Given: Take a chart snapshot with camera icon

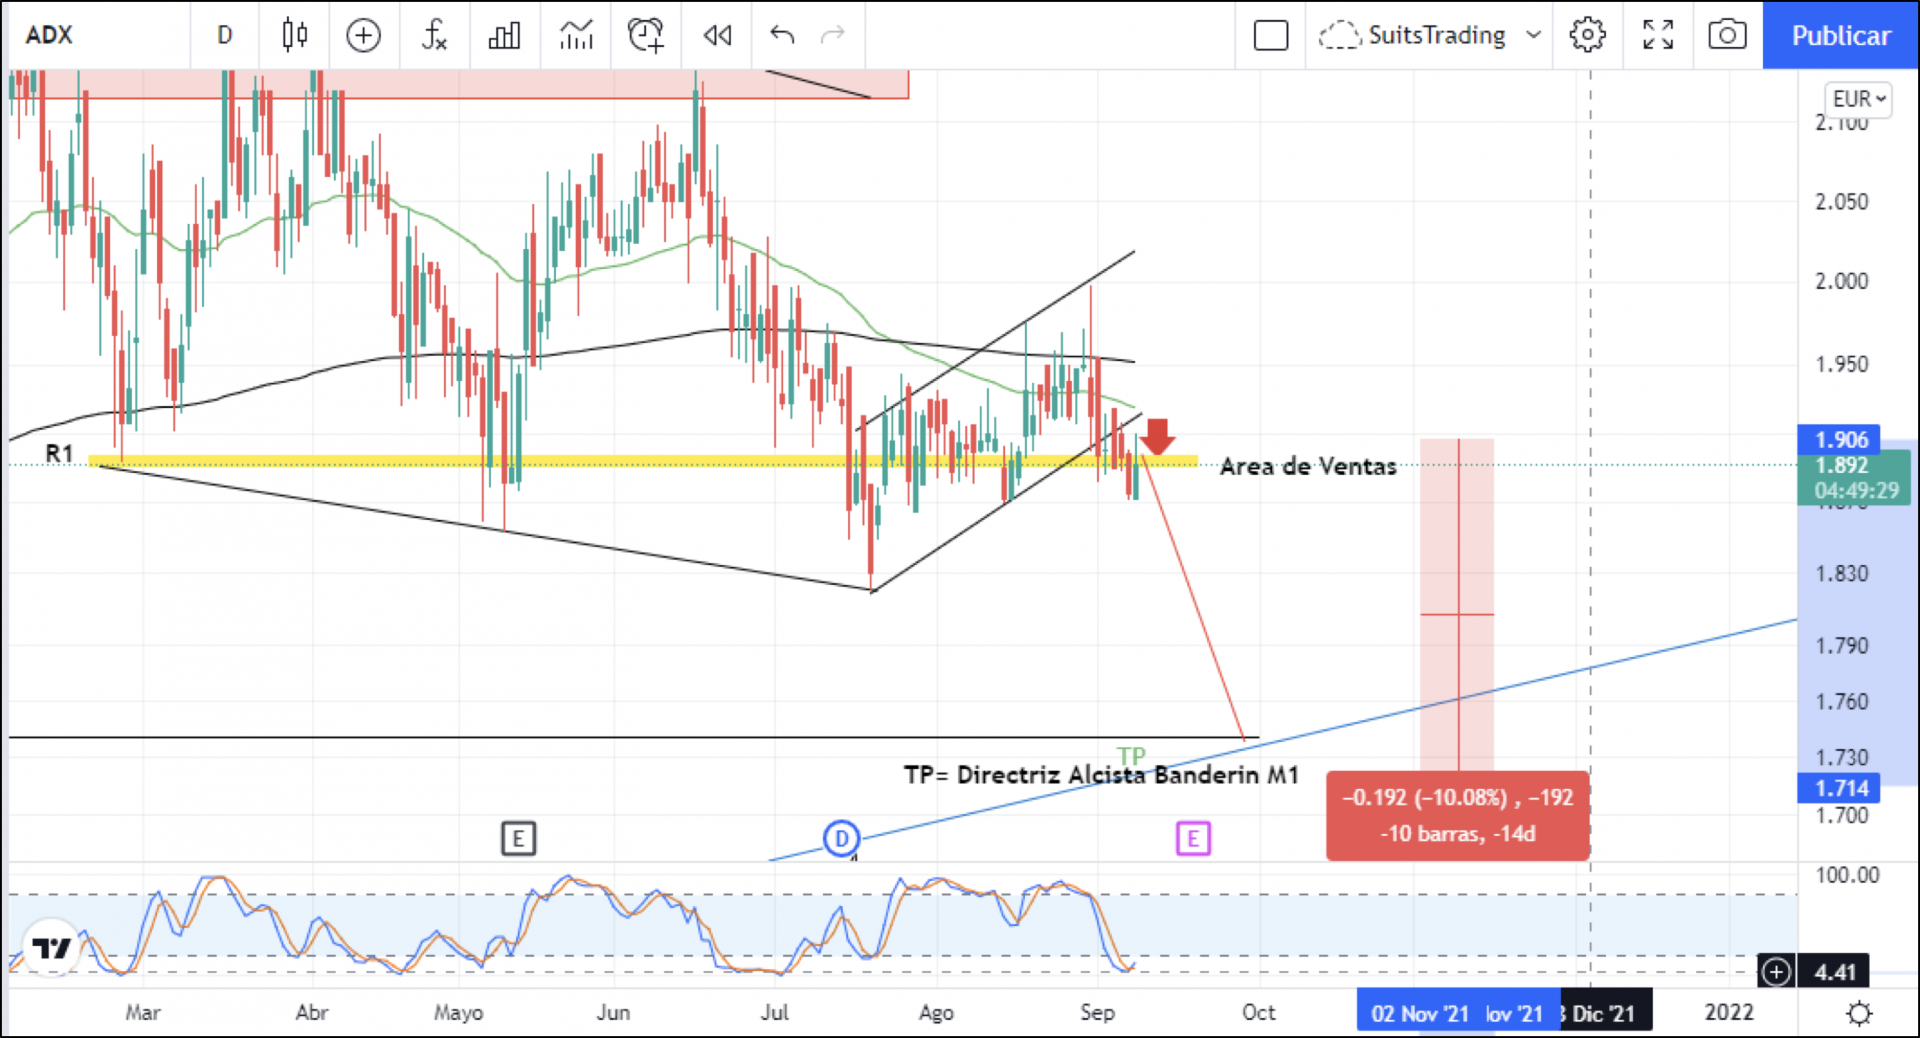Looking at the screenshot, I should pos(1727,35).
